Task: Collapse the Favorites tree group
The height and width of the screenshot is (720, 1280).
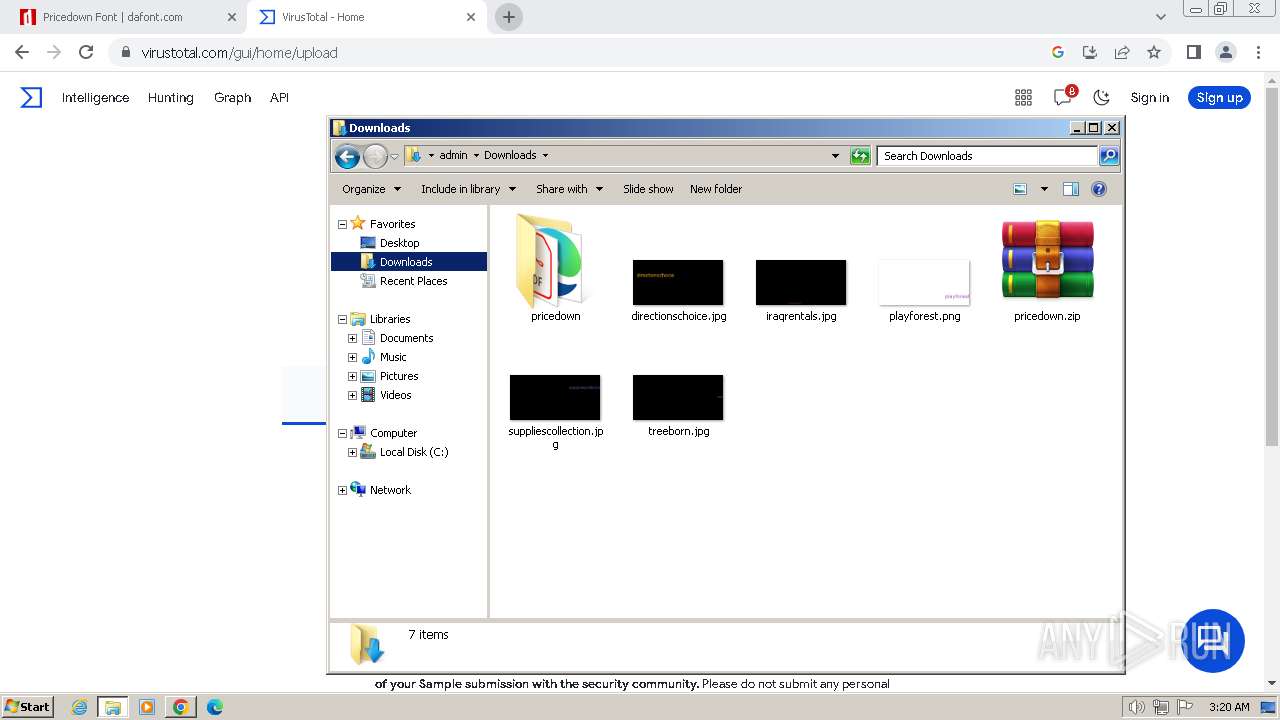Action: [342, 224]
